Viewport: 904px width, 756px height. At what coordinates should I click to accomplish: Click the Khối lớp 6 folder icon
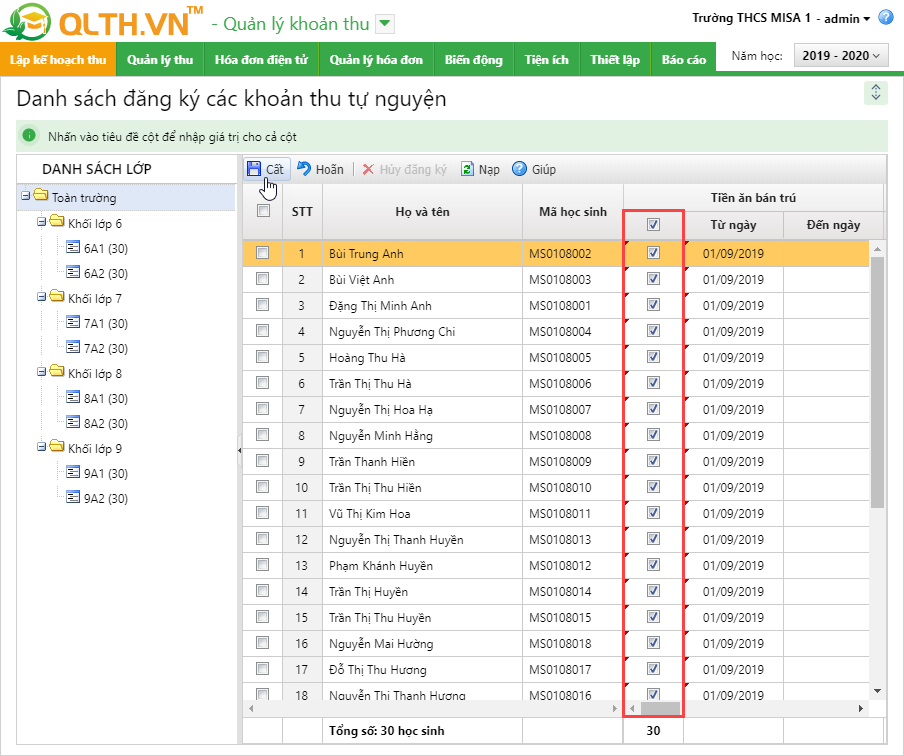point(57,220)
